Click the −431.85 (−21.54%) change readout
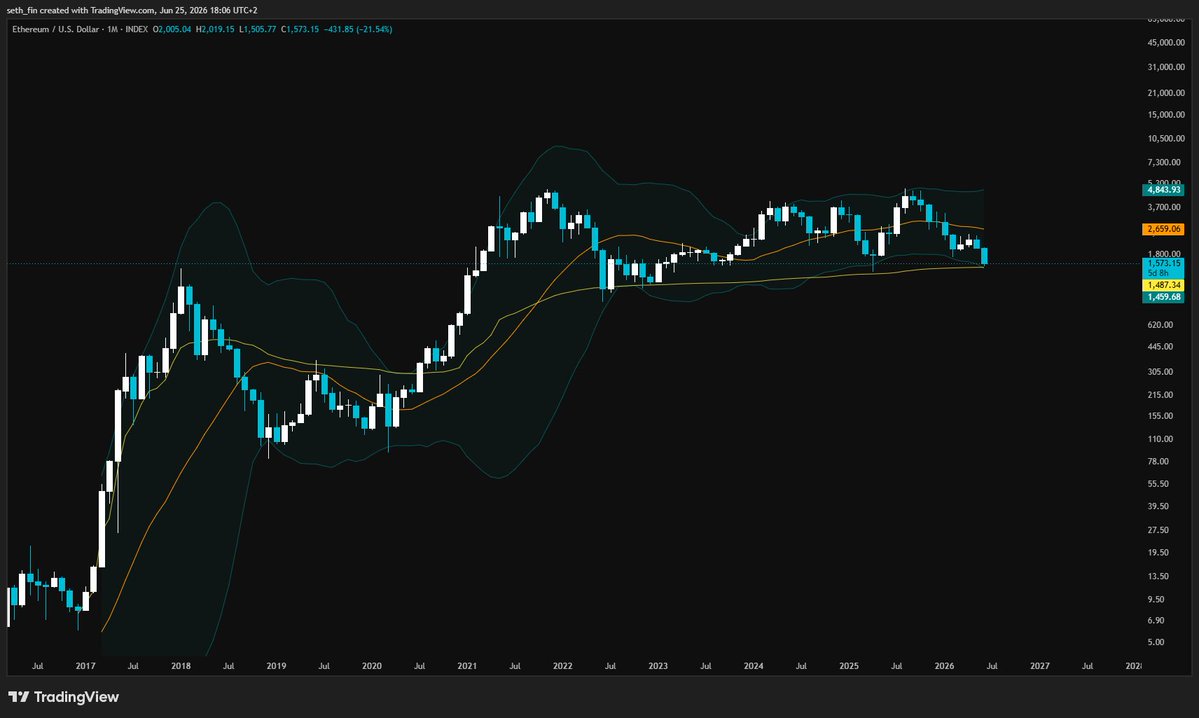1199x718 pixels. pyautogui.click(x=358, y=29)
